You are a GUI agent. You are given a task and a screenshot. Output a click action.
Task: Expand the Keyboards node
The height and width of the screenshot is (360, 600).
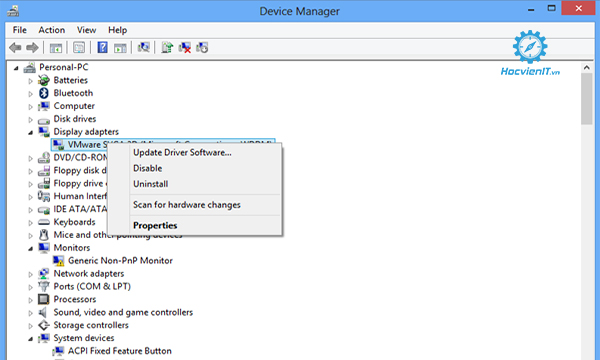coord(31,223)
